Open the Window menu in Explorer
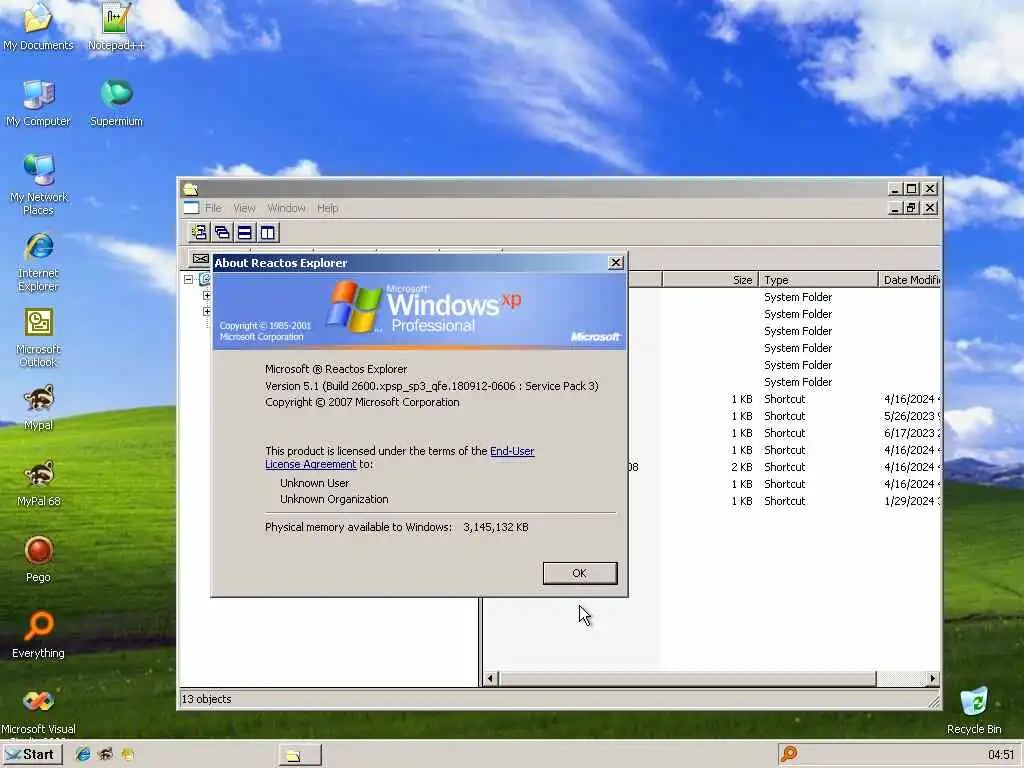 [286, 208]
